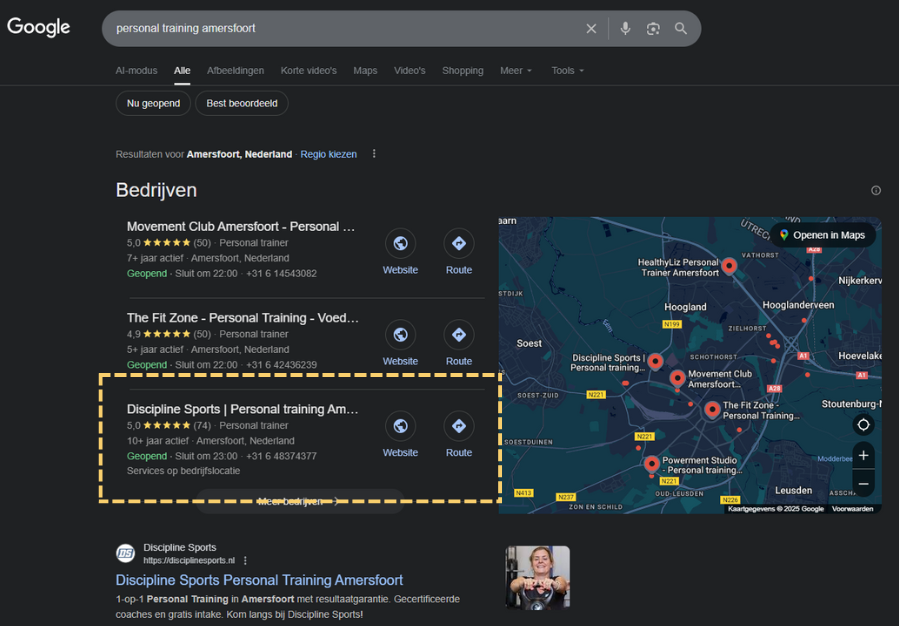
Task: Open Google Lens camera search icon
Action: click(x=653, y=29)
